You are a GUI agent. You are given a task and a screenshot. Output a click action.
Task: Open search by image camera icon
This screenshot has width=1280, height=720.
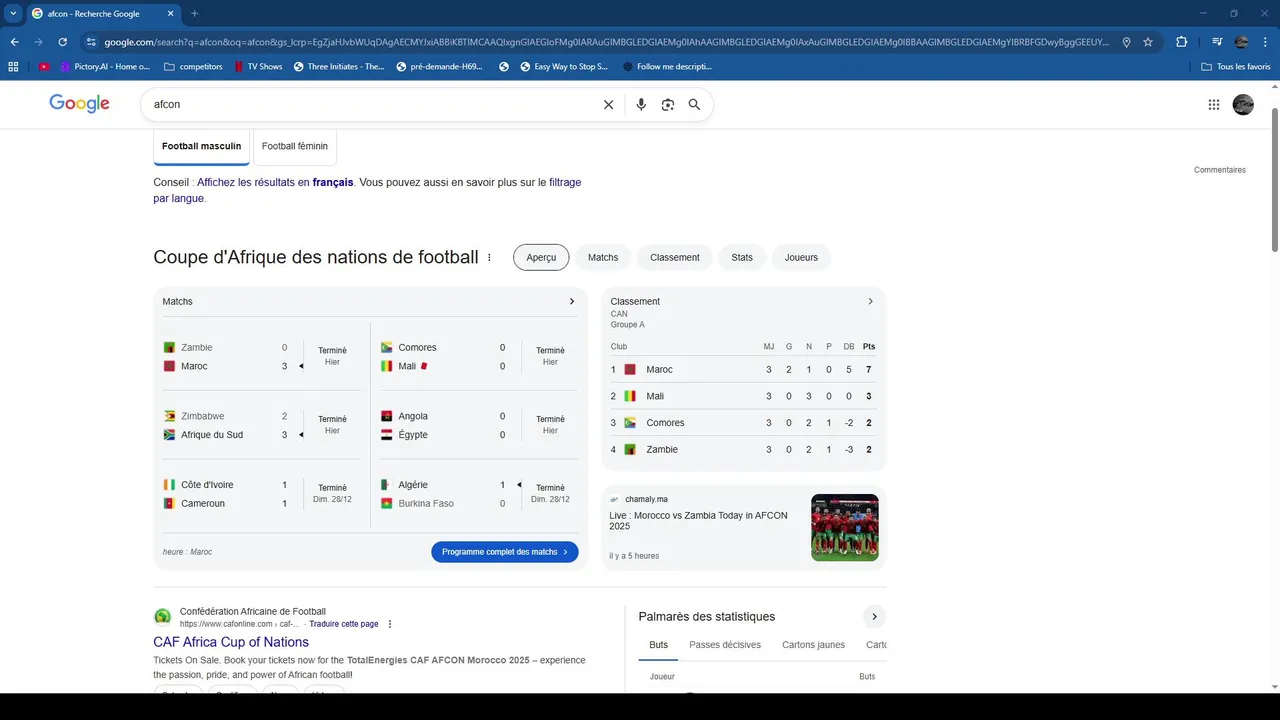(x=668, y=104)
